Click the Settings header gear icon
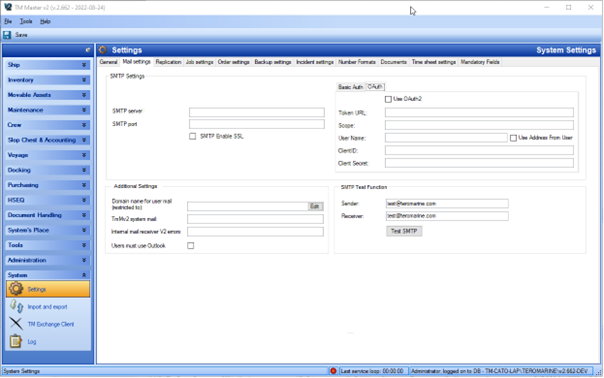This screenshot has width=604, height=378. pyautogui.click(x=102, y=50)
